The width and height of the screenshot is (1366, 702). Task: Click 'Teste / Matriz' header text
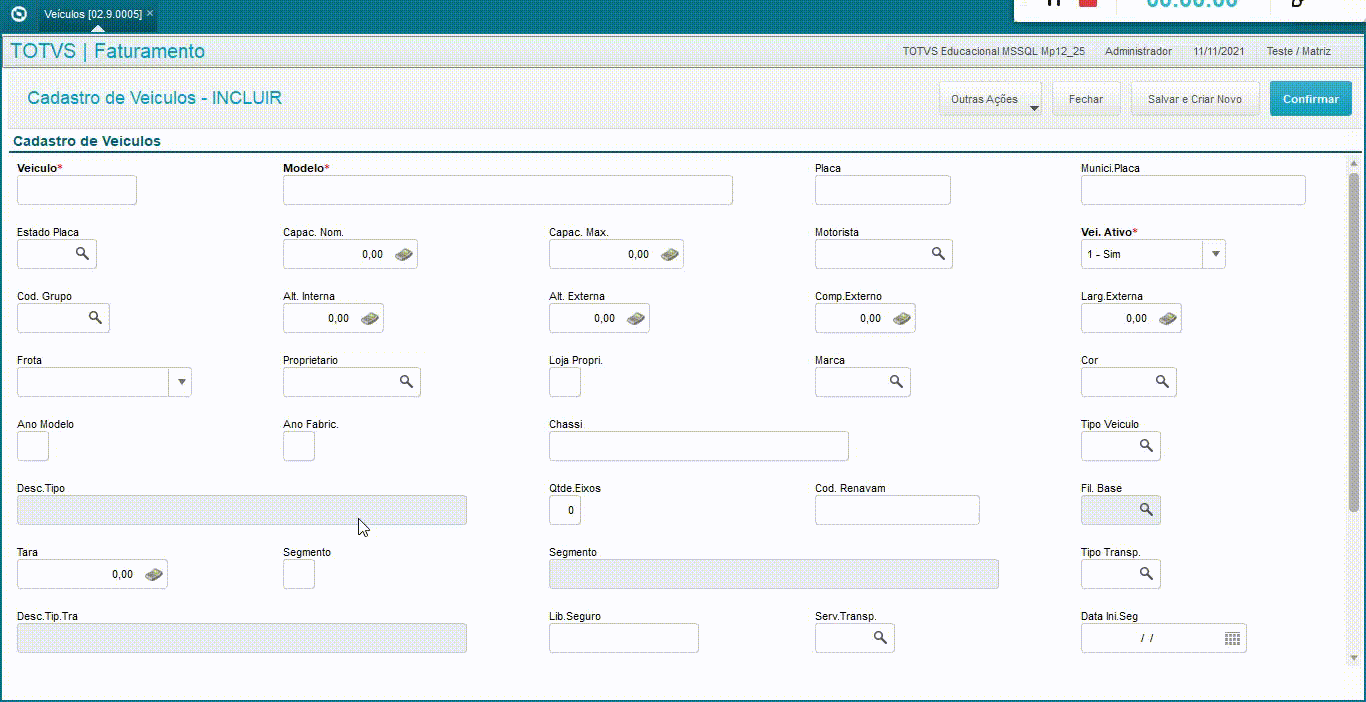[1299, 51]
